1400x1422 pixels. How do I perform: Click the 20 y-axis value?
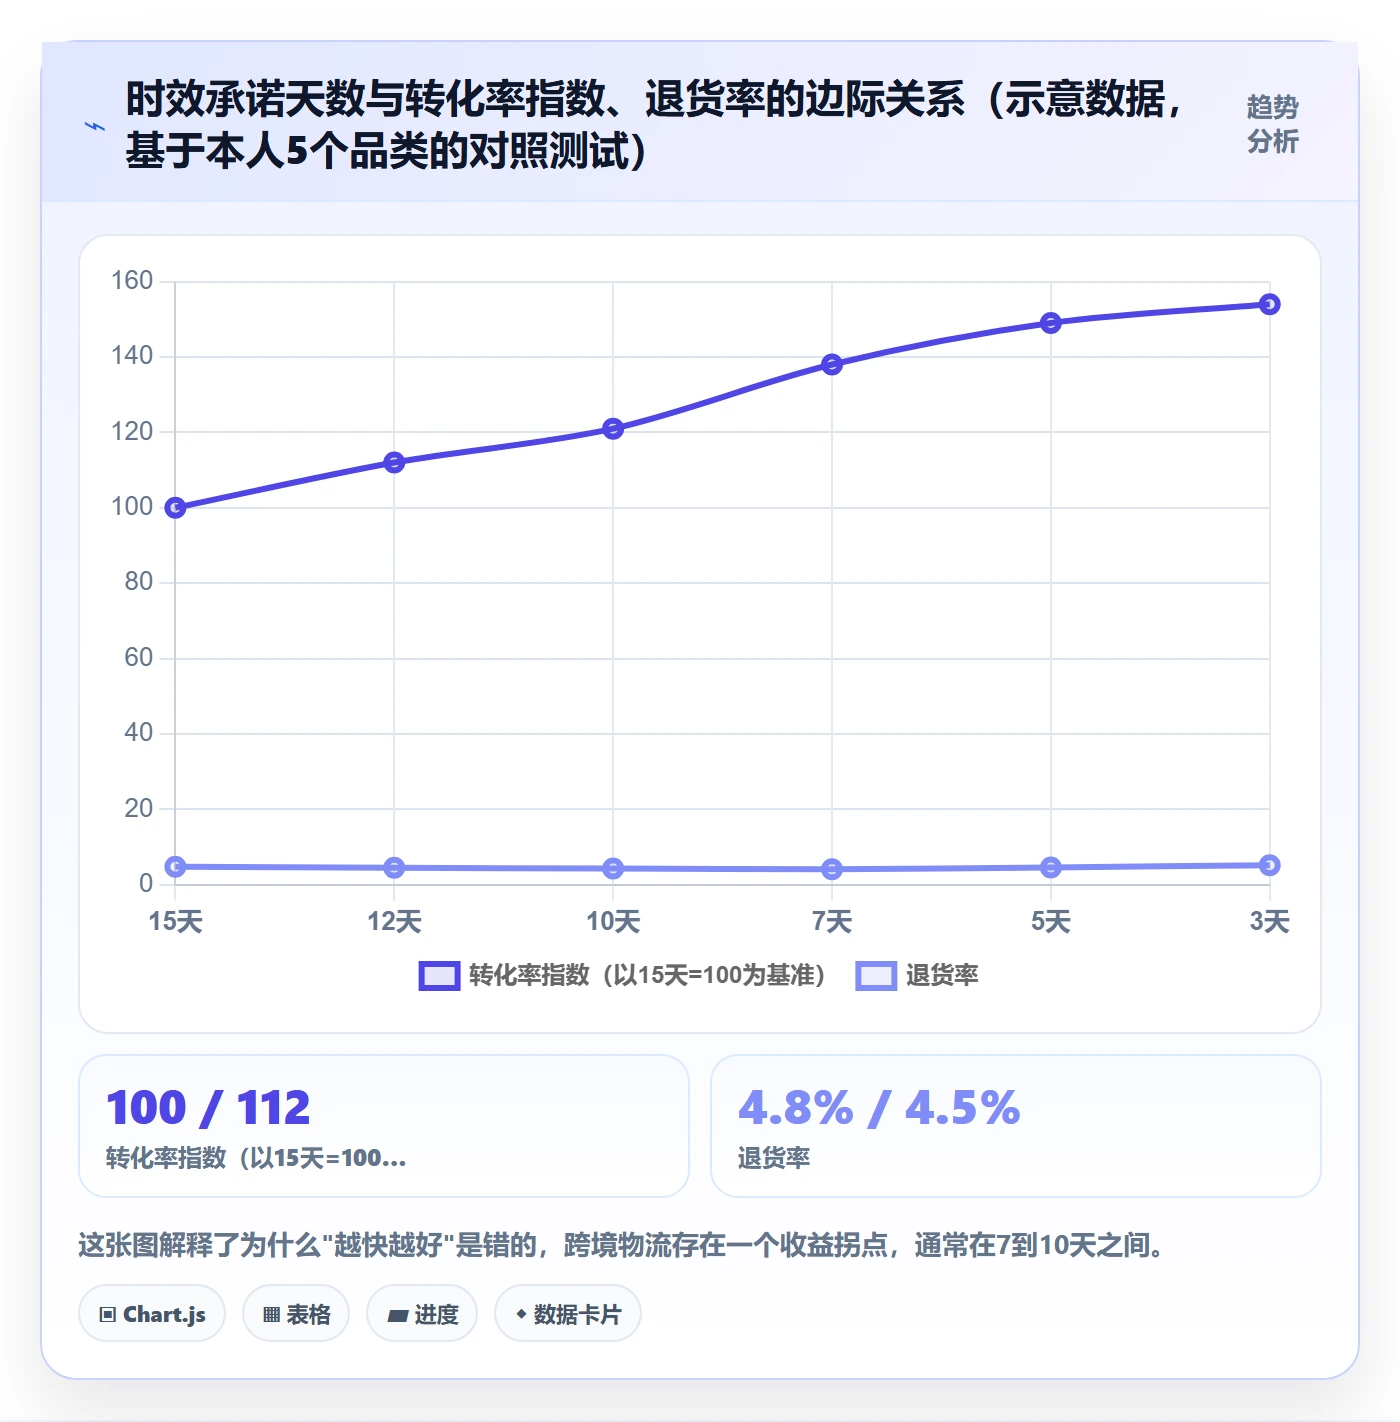[x=139, y=809]
